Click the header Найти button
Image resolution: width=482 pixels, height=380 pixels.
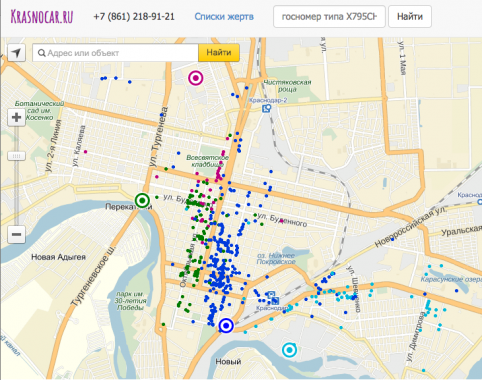pyautogui.click(x=410, y=16)
